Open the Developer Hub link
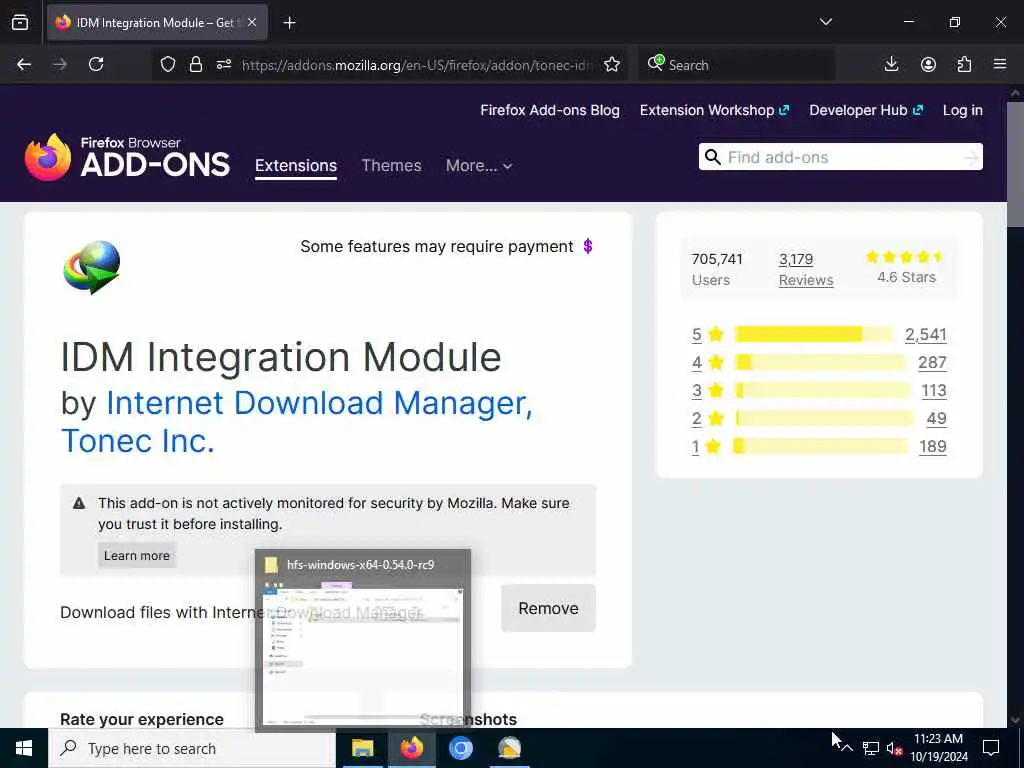 point(866,110)
